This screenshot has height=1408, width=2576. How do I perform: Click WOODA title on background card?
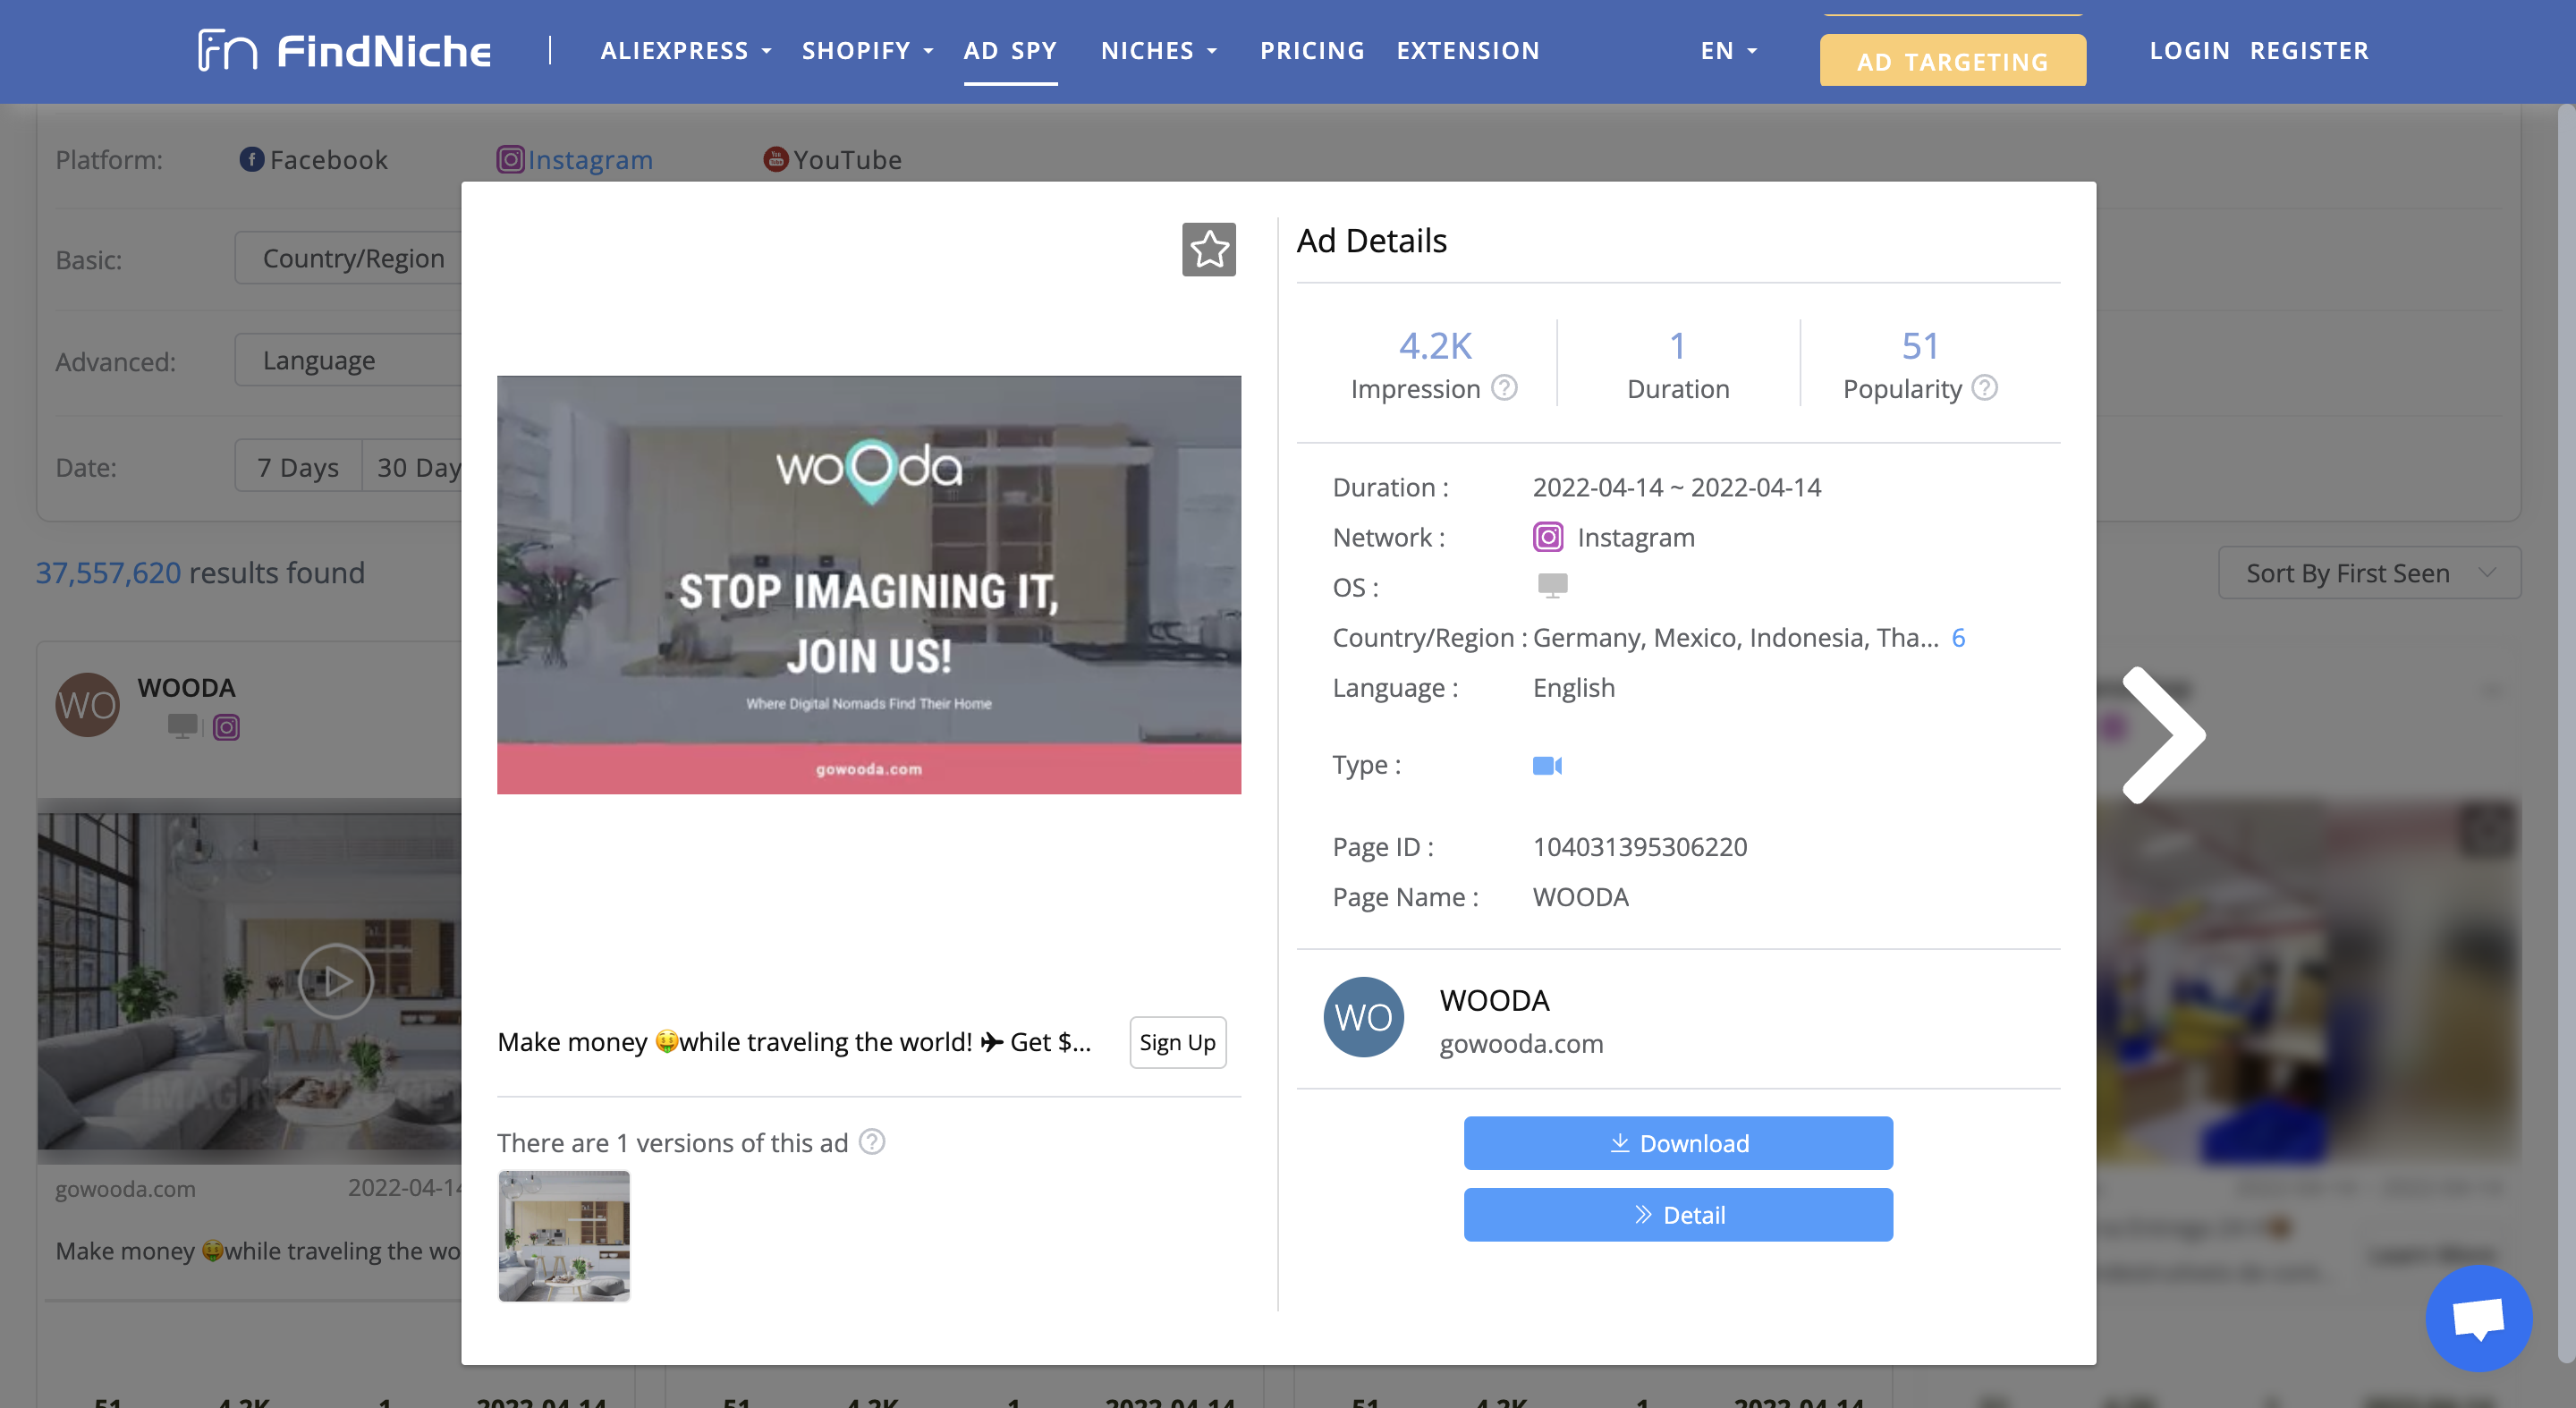(186, 688)
